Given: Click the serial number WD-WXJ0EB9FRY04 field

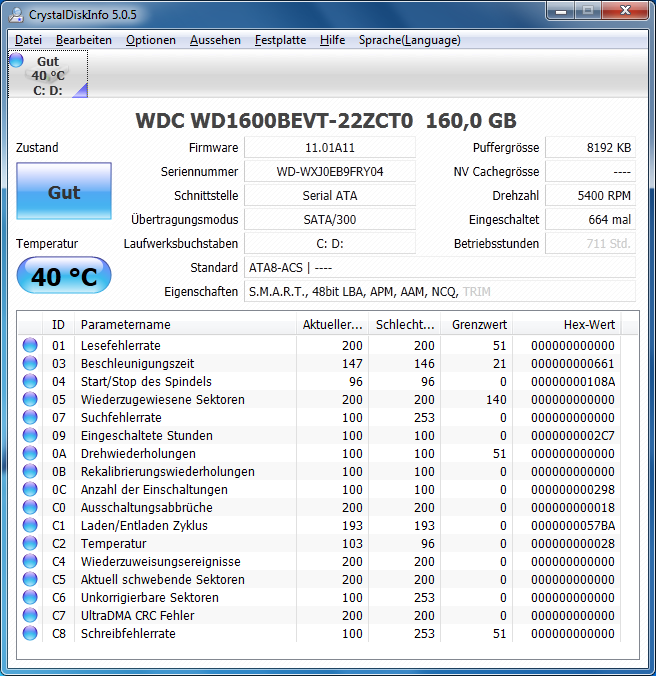Looking at the screenshot, I should coord(330,172).
